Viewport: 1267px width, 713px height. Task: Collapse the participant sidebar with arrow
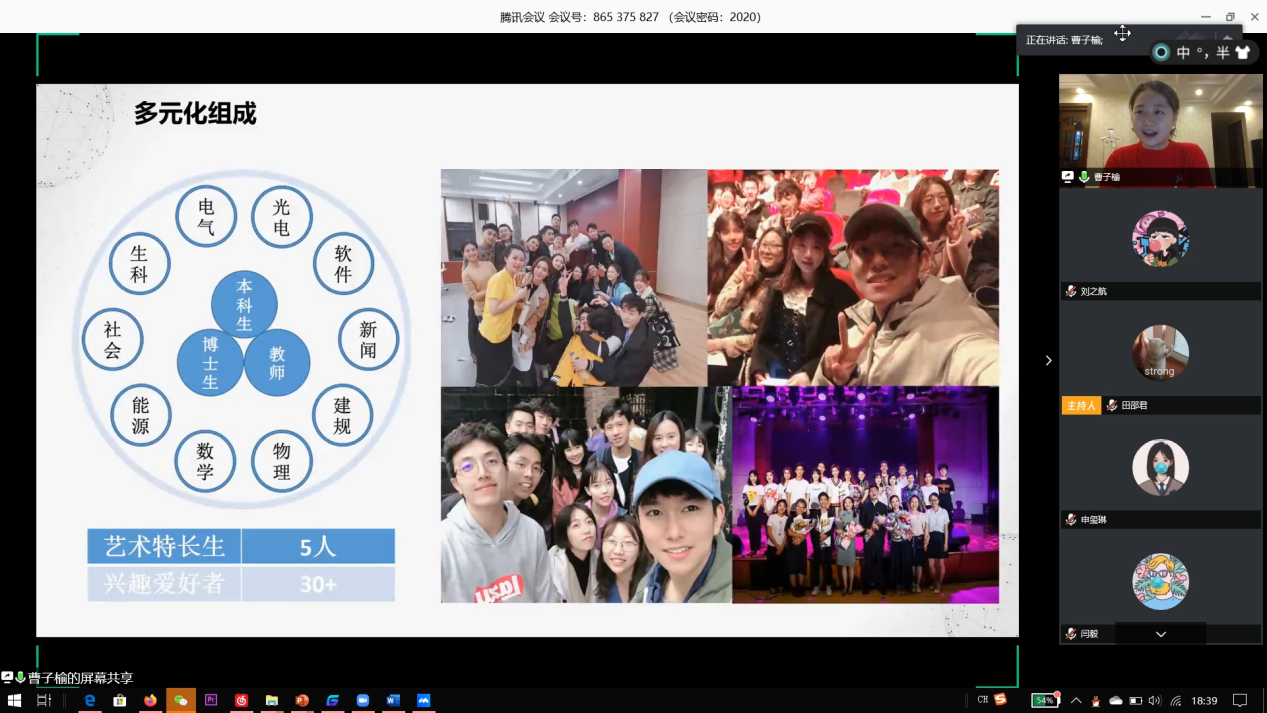pyautogui.click(x=1048, y=360)
